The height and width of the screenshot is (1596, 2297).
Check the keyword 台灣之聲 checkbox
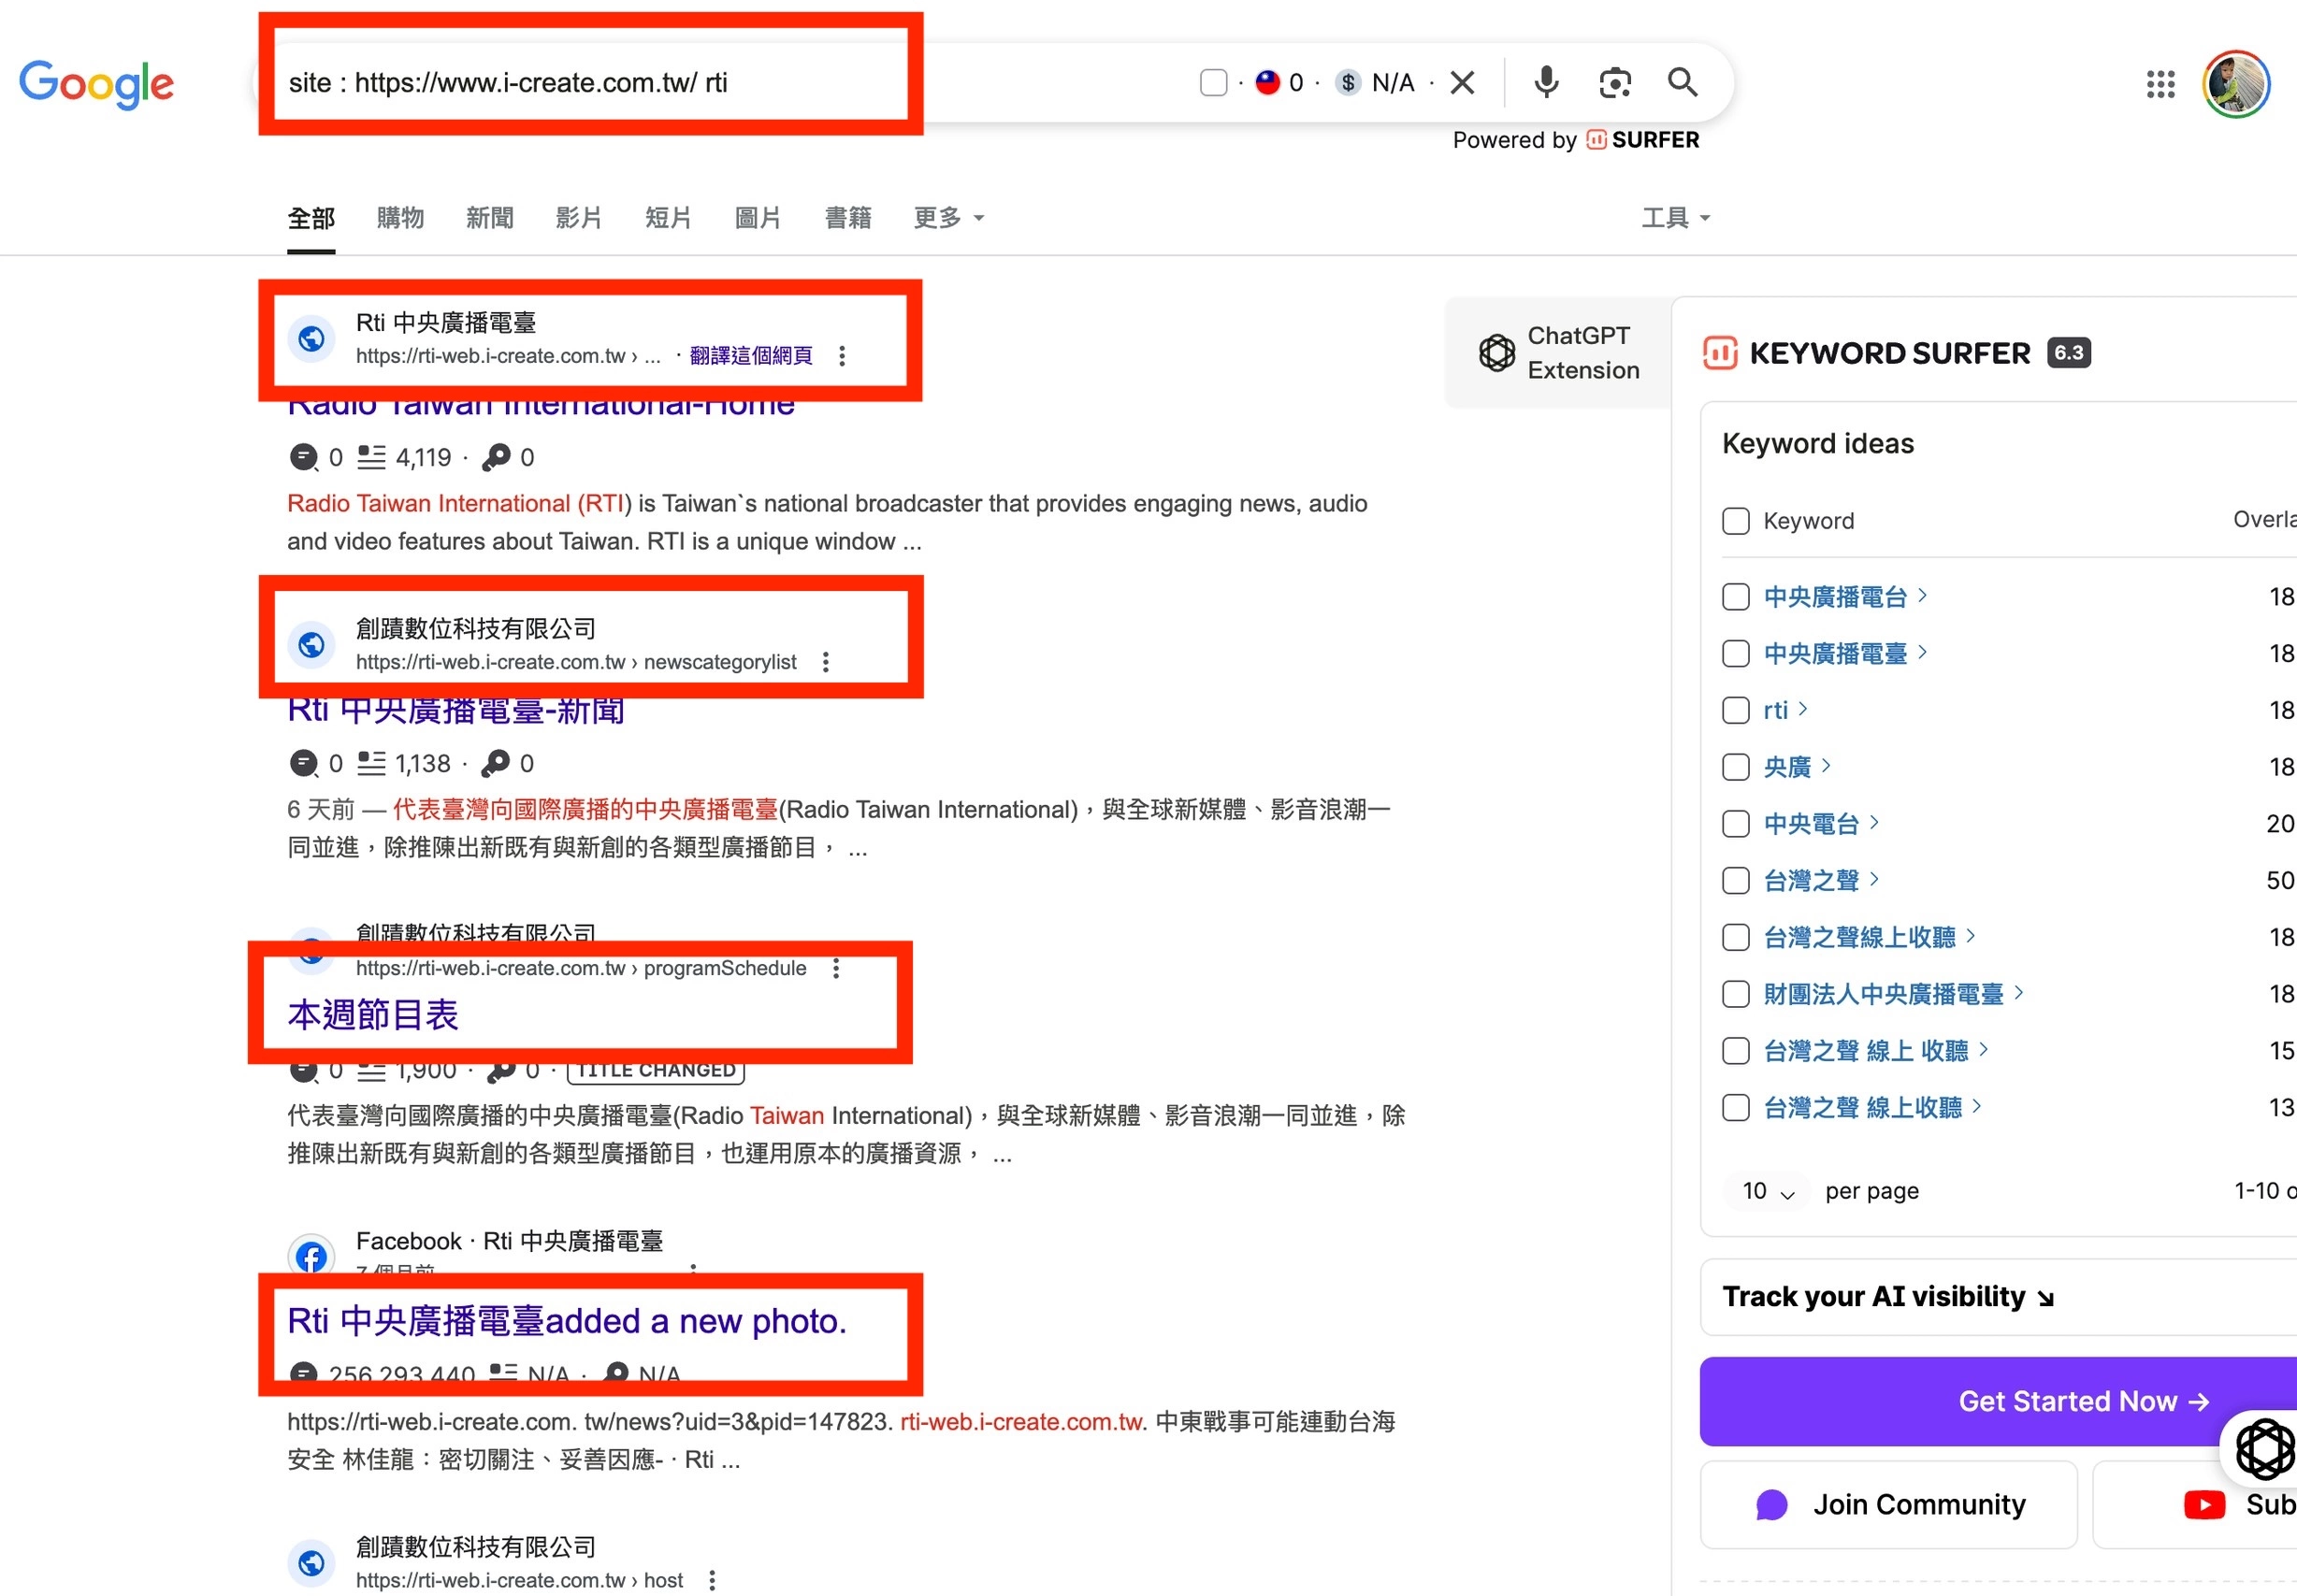click(x=1736, y=880)
